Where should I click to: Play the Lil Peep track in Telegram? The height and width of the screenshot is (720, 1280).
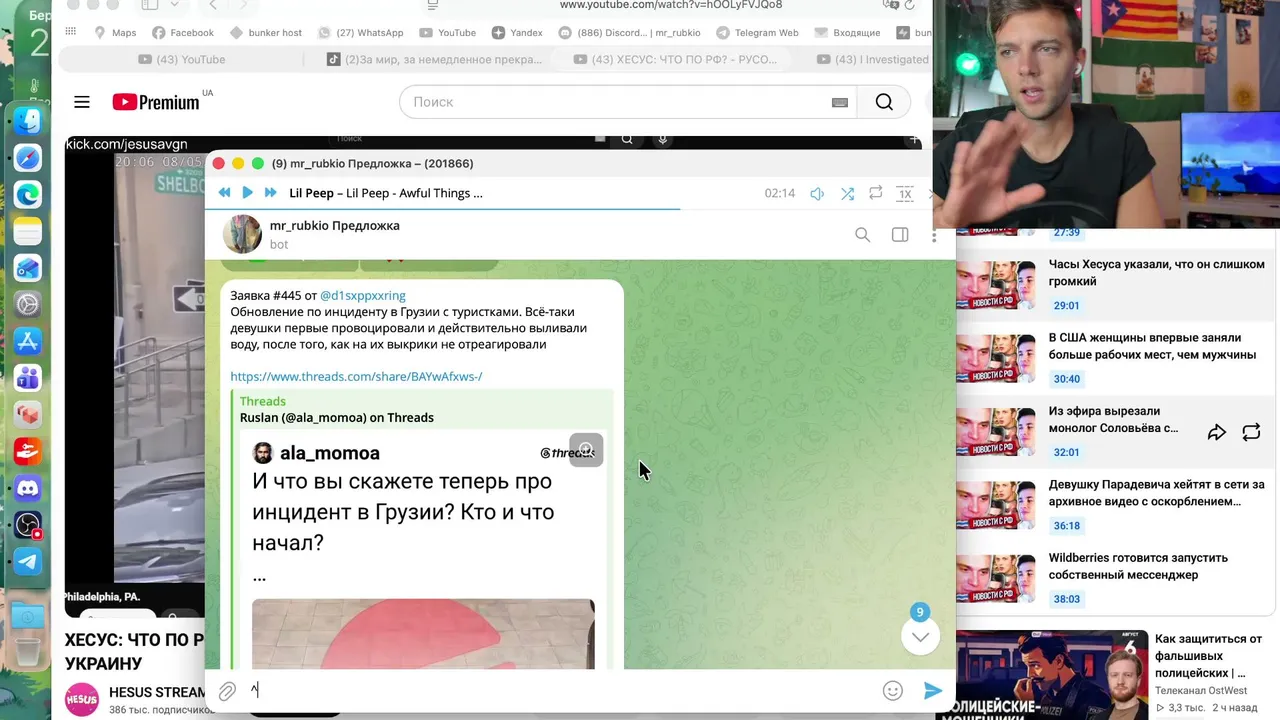[x=247, y=193]
